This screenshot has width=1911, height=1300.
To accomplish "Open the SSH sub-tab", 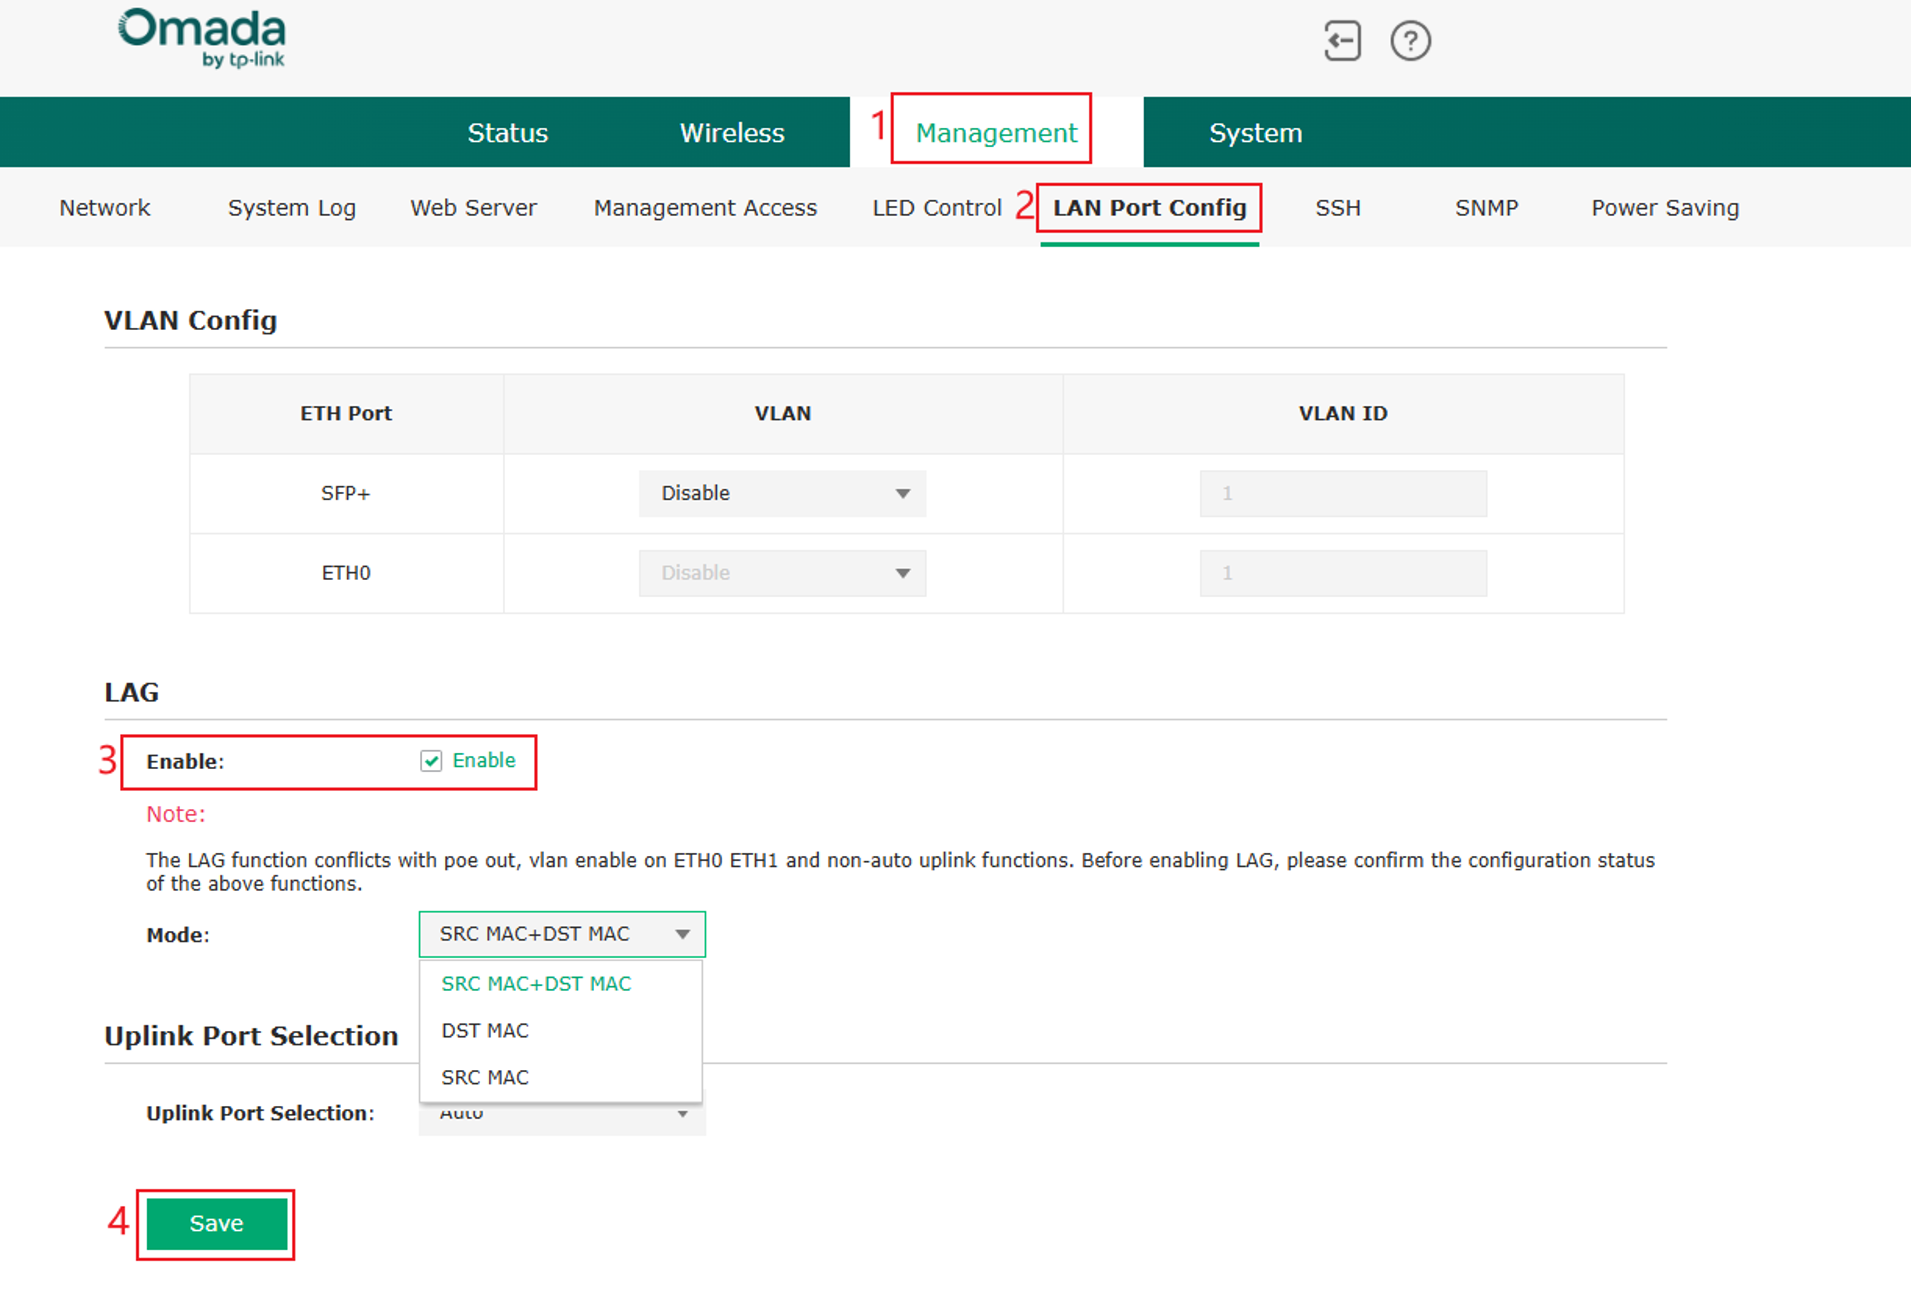I will click(x=1337, y=208).
